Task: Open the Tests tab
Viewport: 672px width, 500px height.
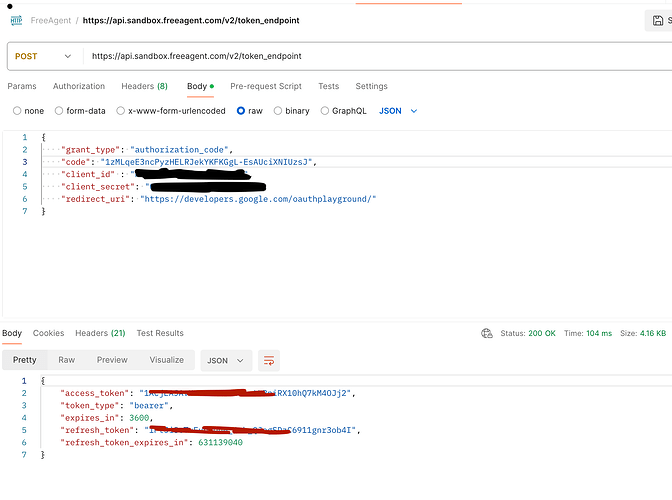Action: (x=328, y=86)
